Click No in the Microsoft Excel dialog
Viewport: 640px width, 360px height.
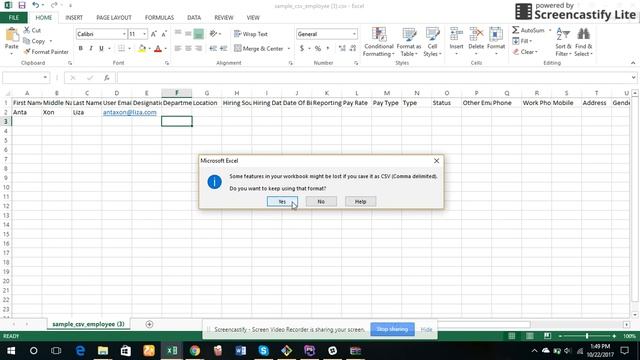click(x=321, y=202)
